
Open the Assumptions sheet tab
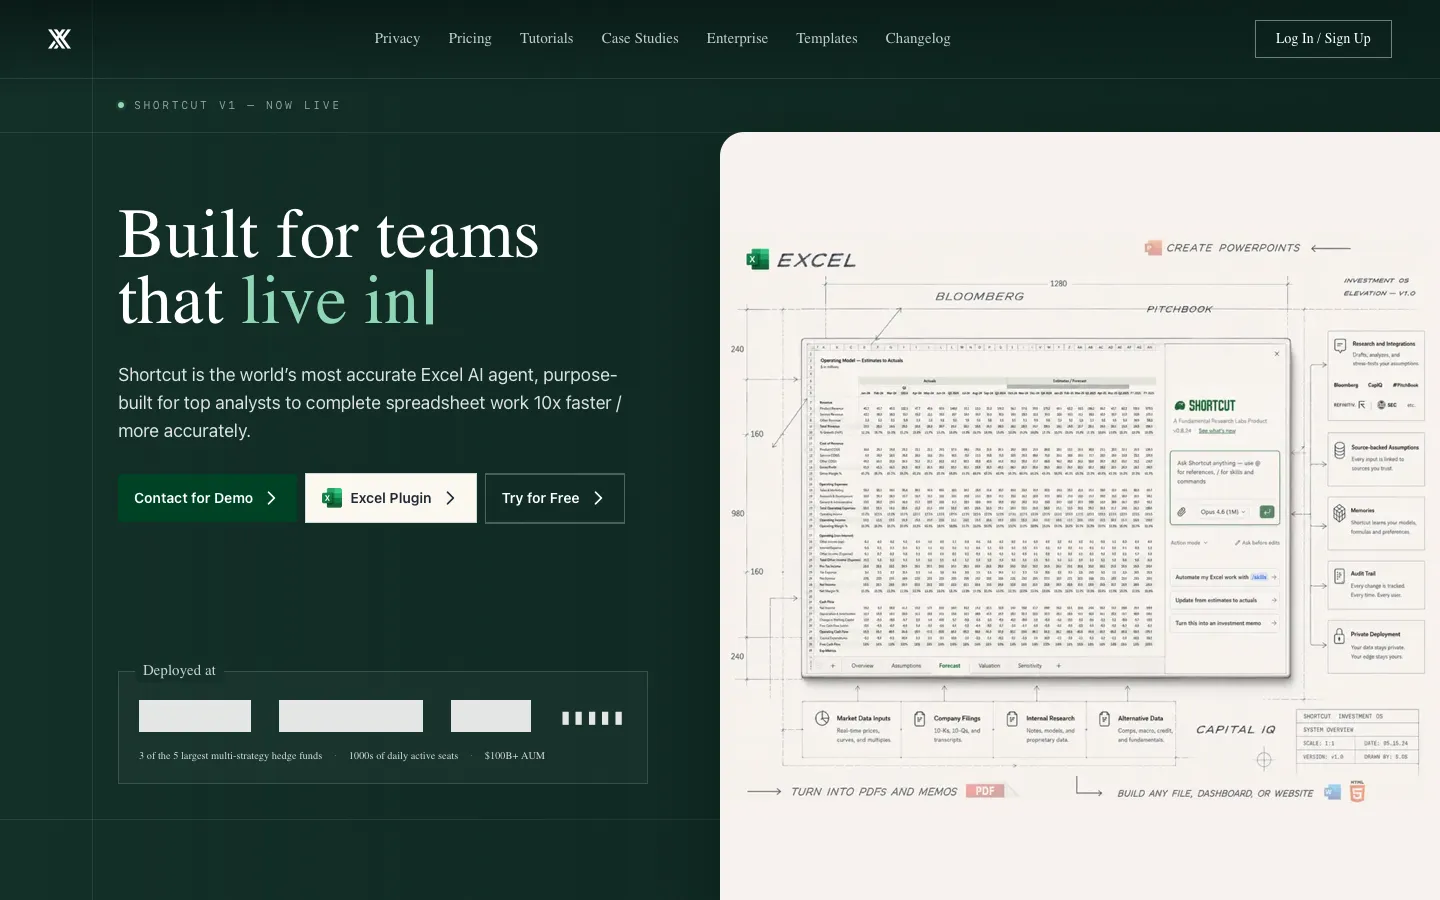pos(906,666)
